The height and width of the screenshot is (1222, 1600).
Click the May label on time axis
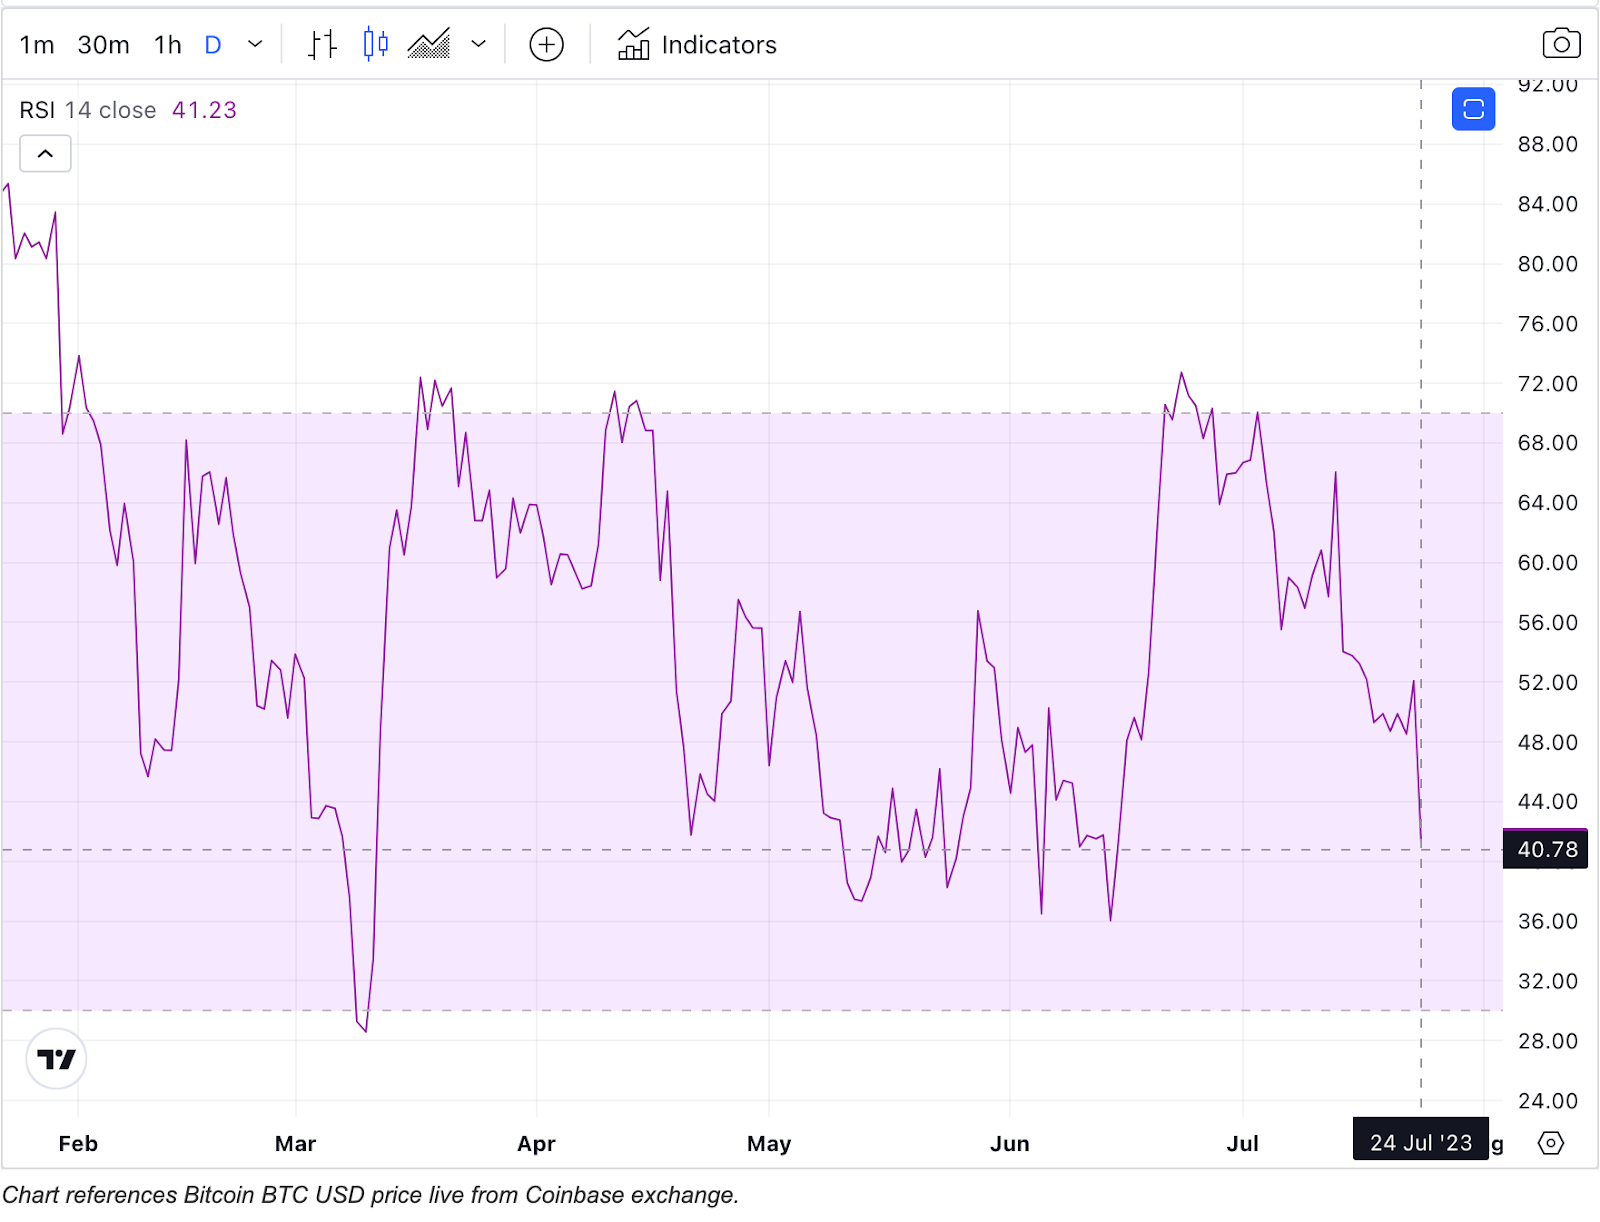click(x=769, y=1144)
